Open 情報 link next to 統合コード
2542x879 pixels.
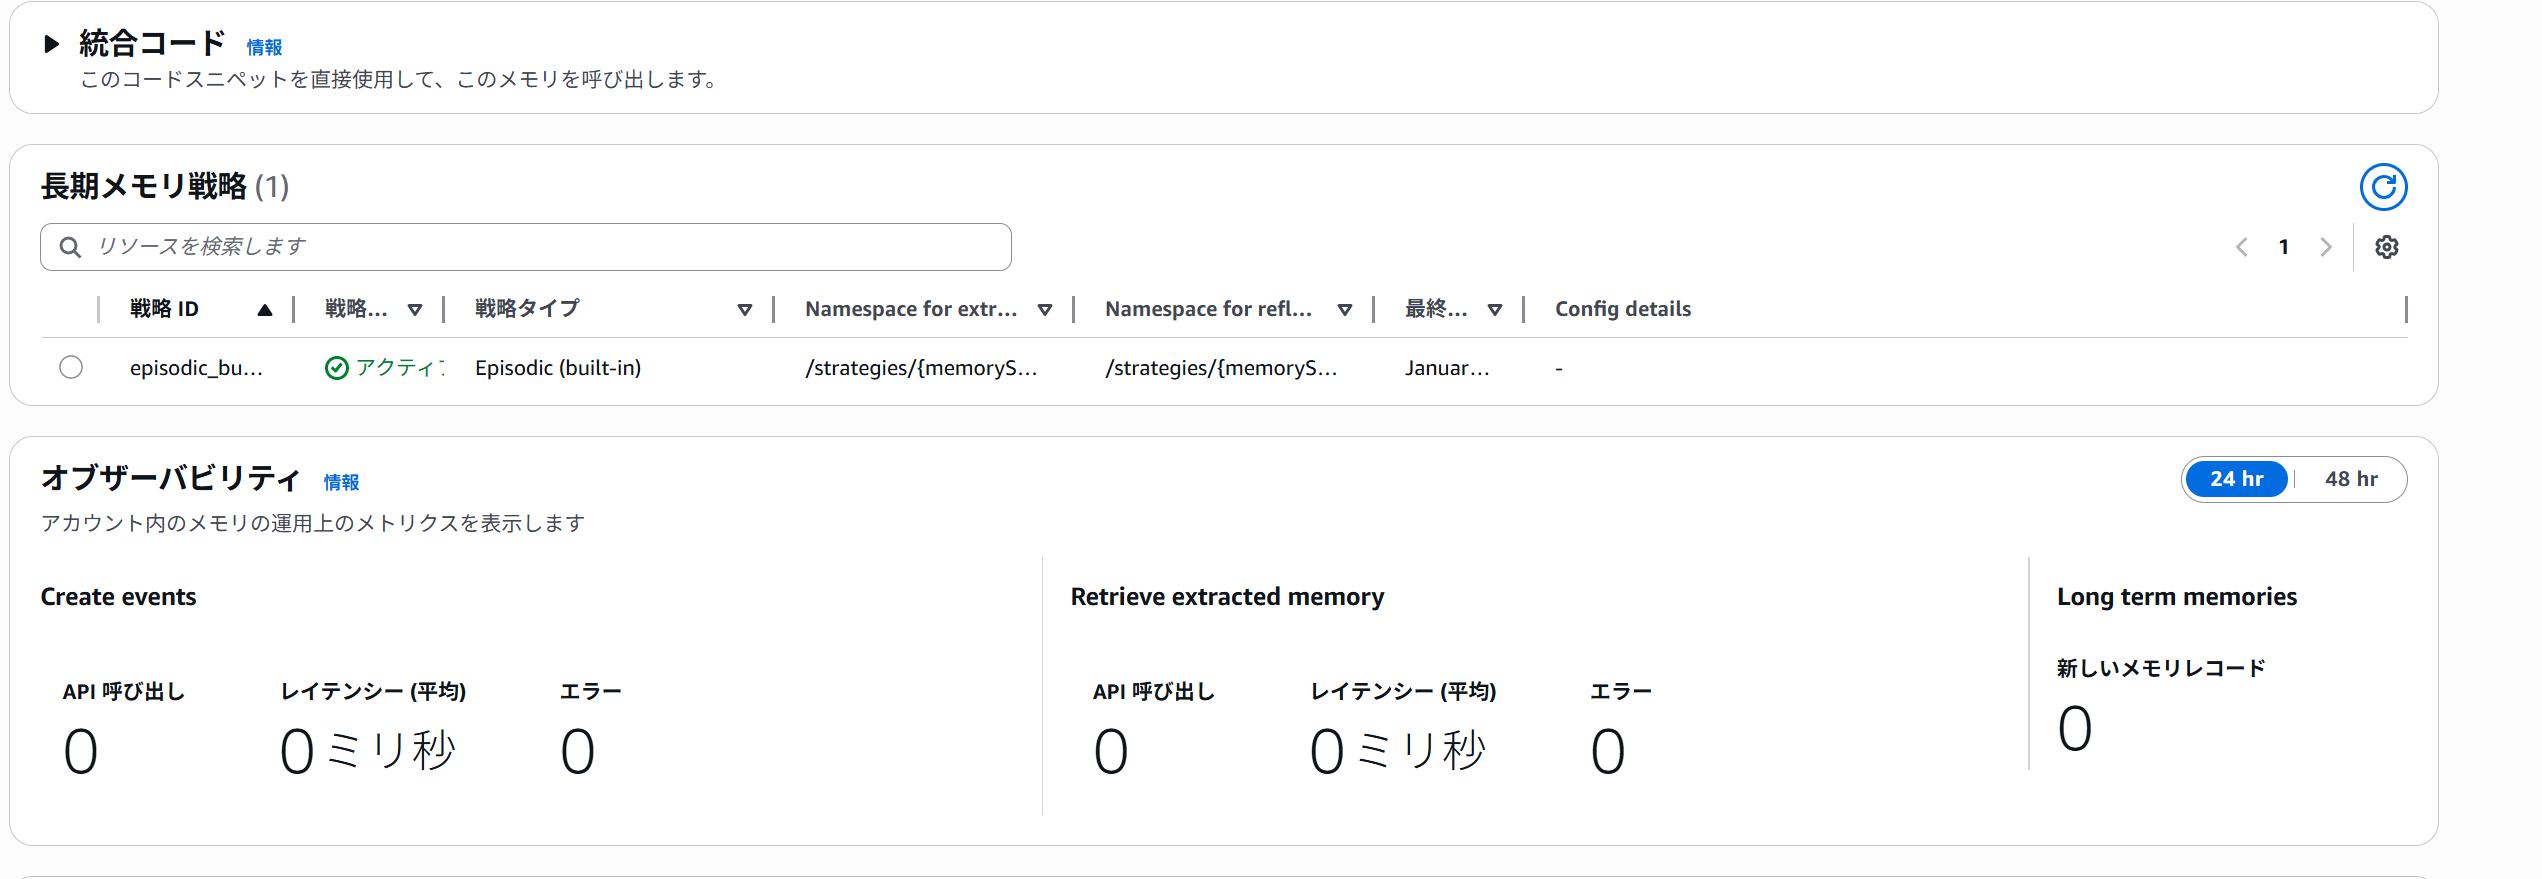[x=264, y=47]
